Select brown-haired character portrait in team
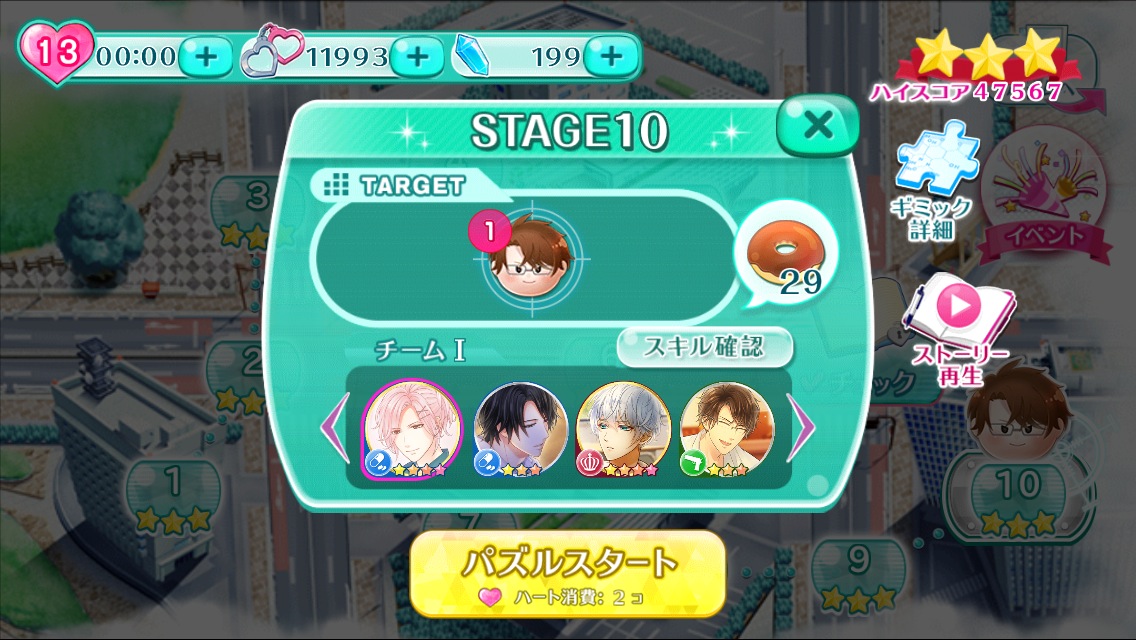The image size is (1136, 640). click(x=726, y=429)
